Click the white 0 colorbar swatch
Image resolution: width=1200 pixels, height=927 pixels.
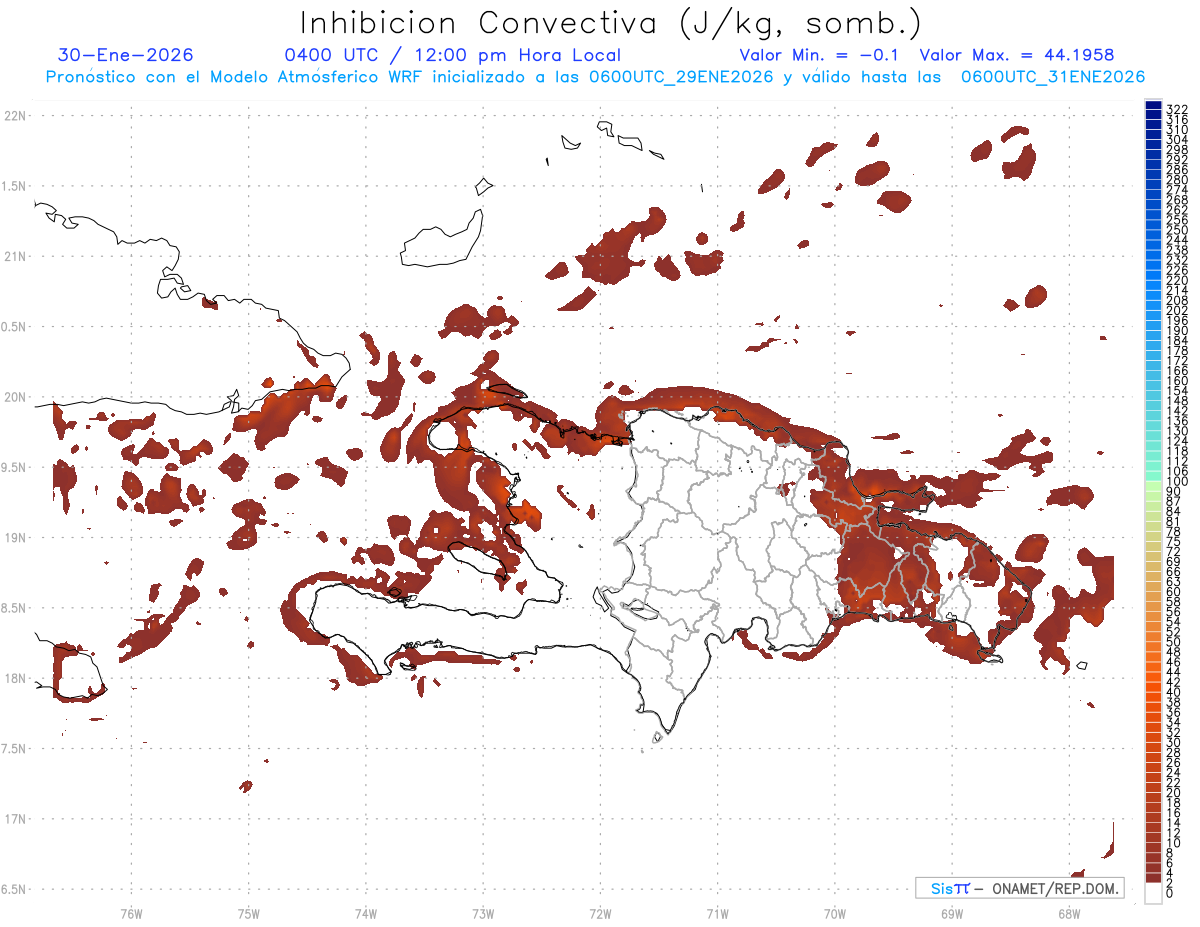coord(1153,892)
